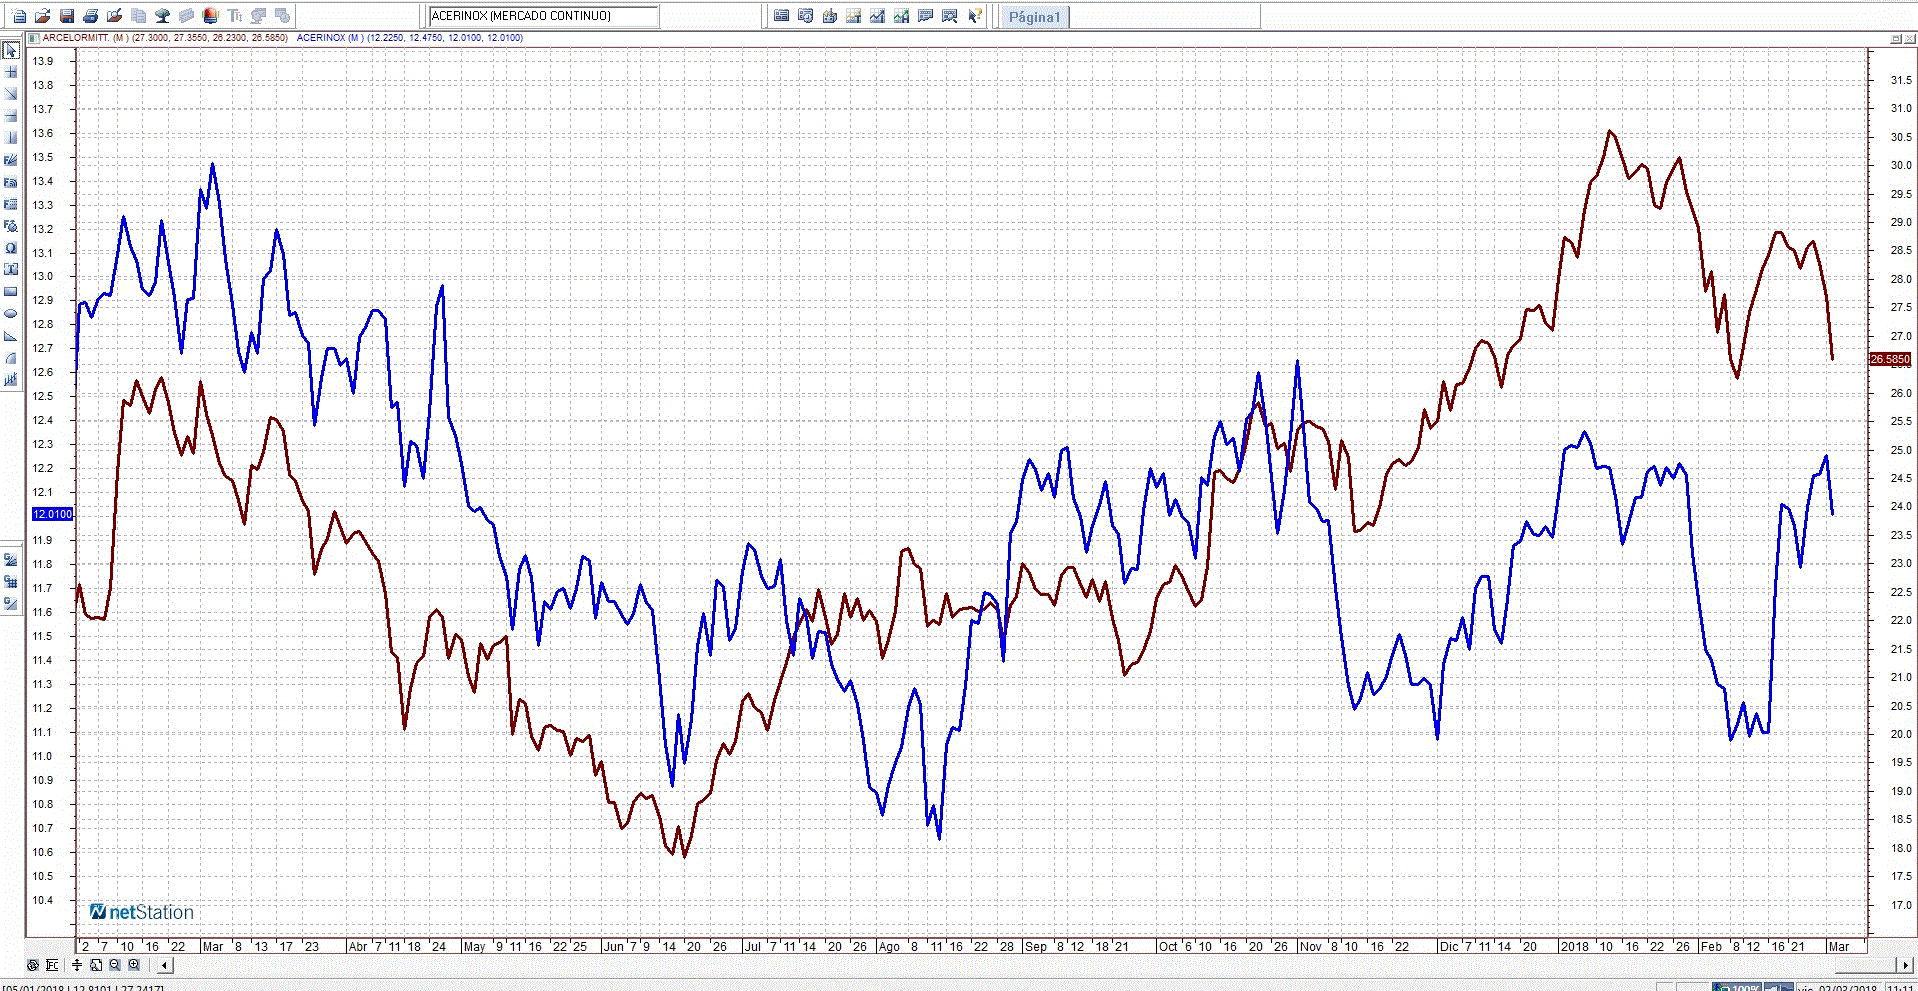Create a new document from the toolbar

click(19, 16)
